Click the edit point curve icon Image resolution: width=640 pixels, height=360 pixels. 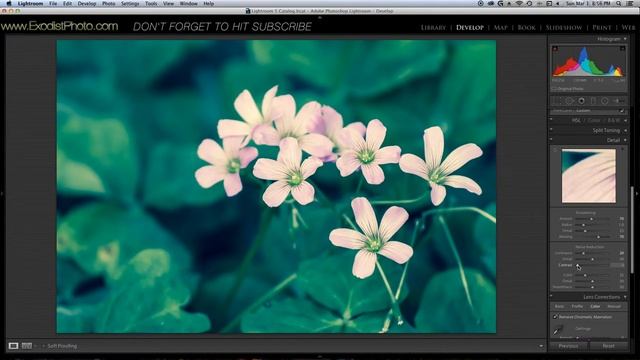622,111
